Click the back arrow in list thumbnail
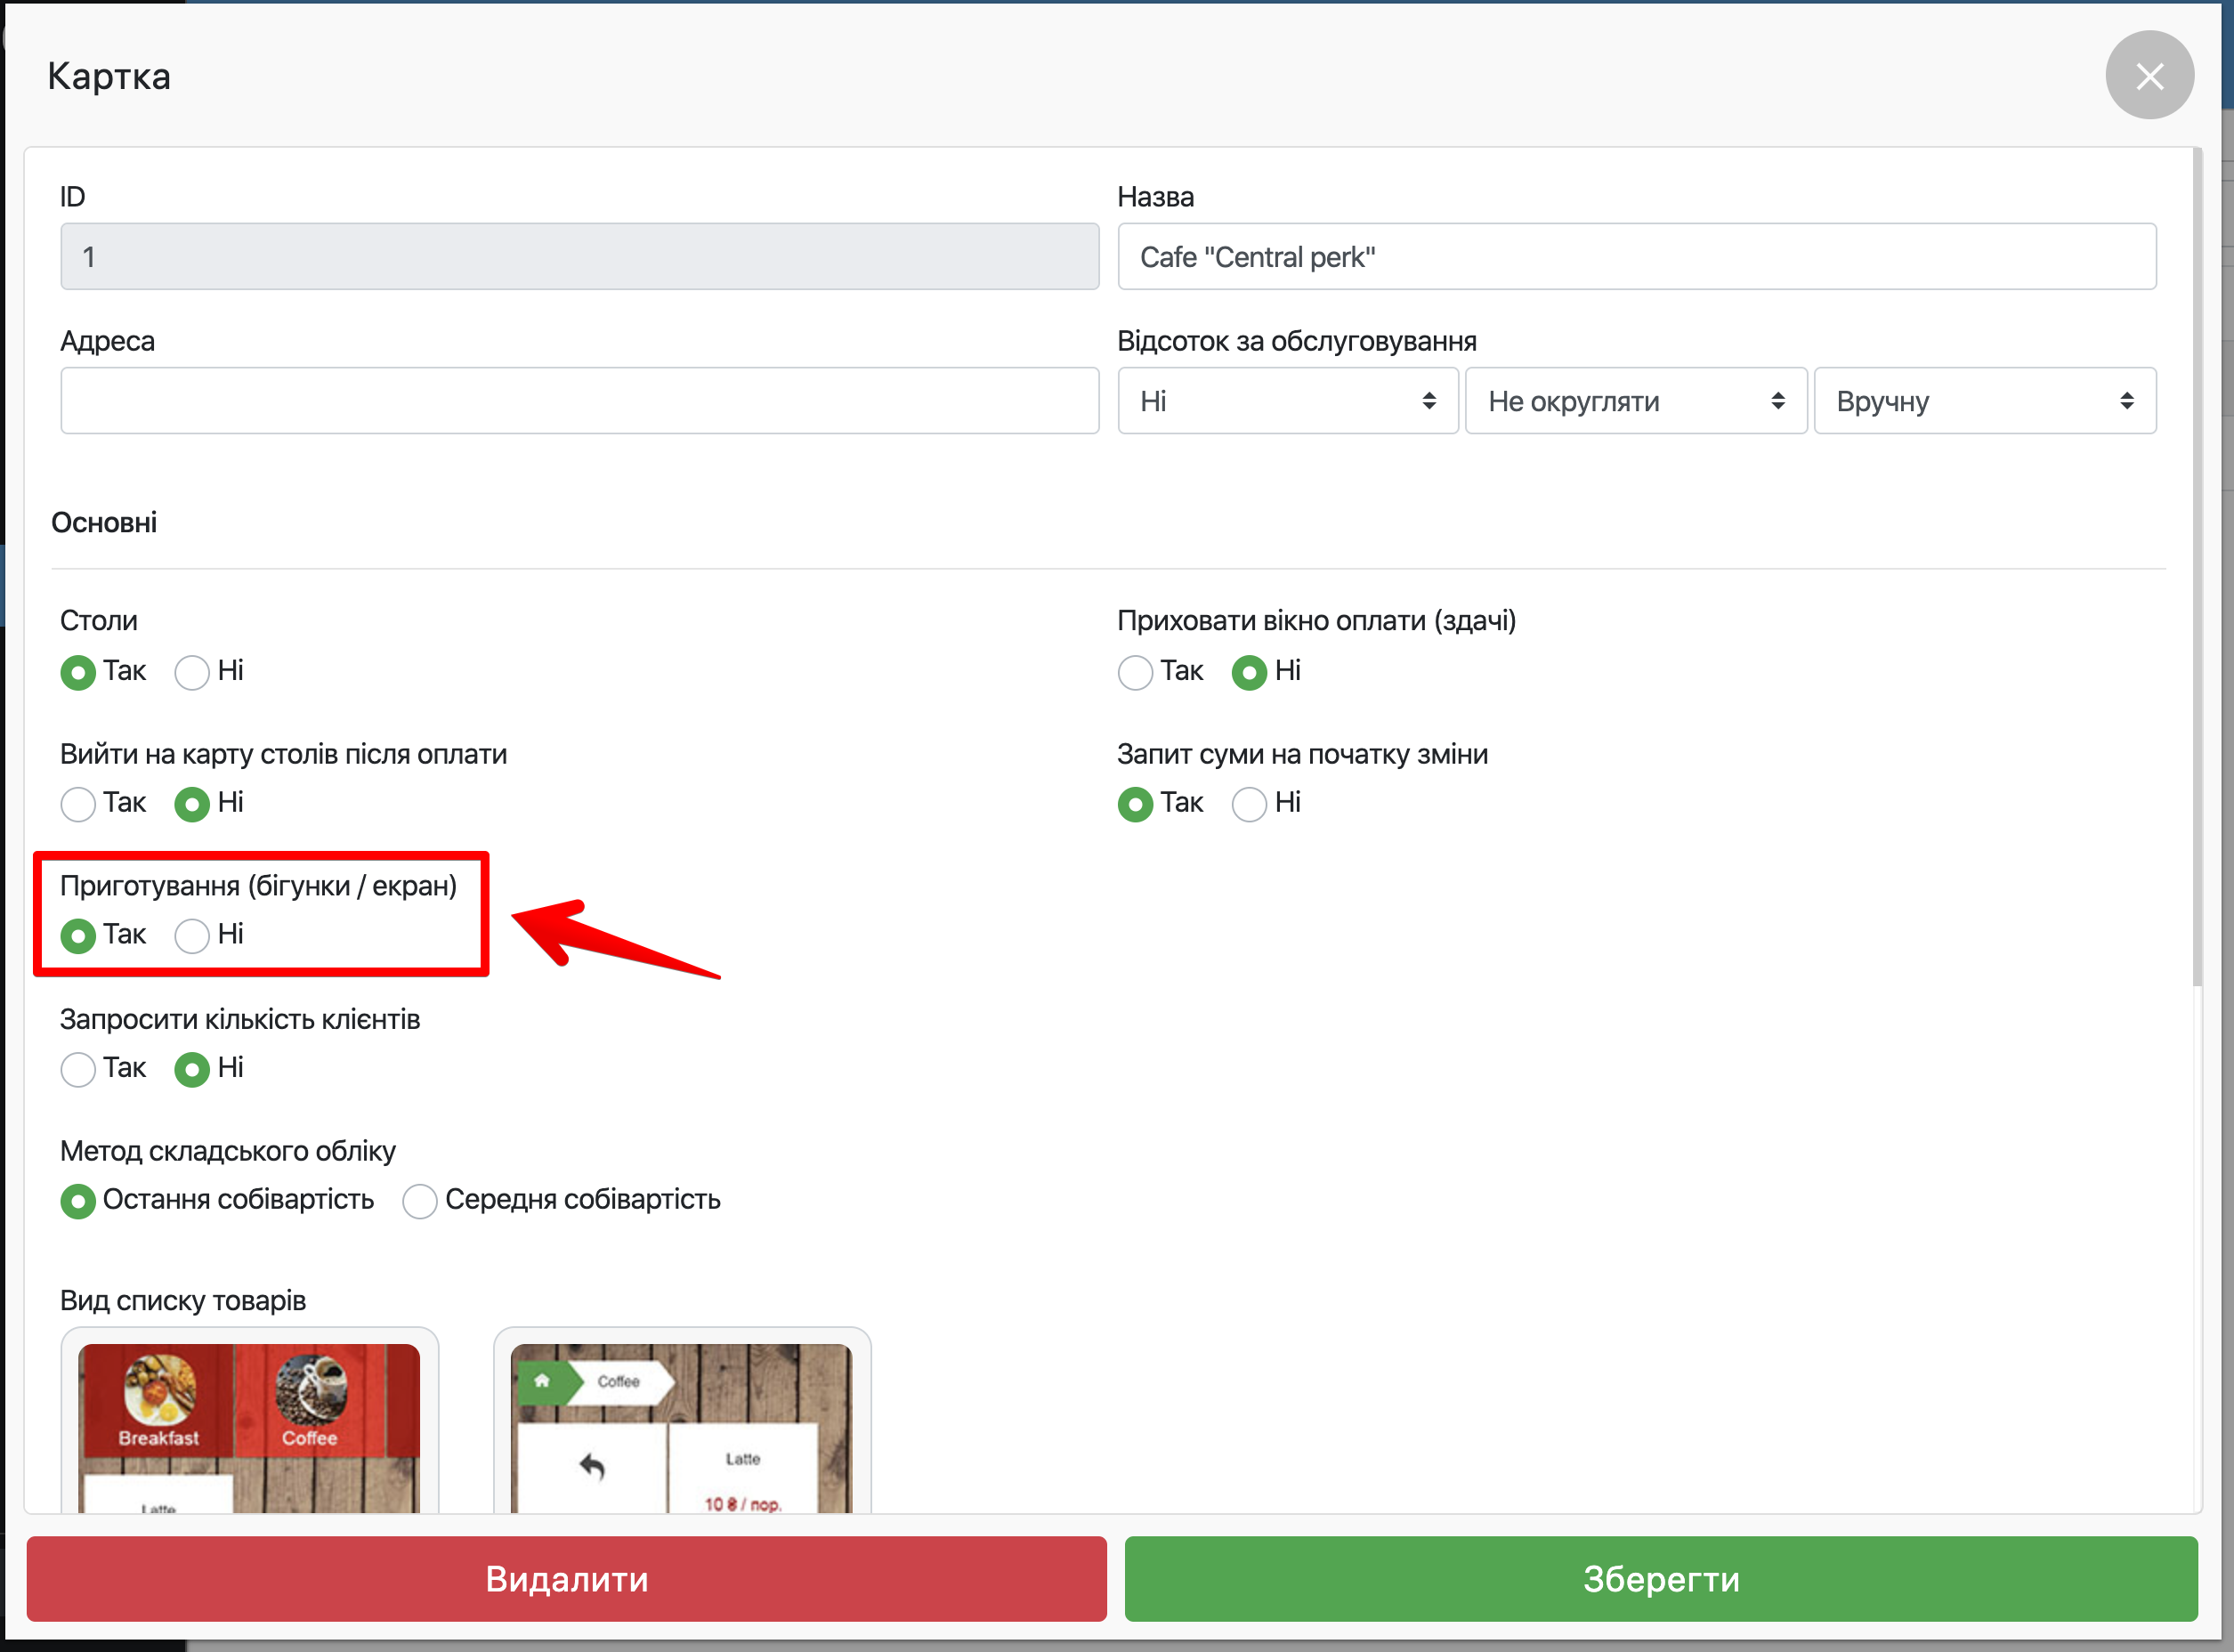The width and height of the screenshot is (2234, 1652). coord(592,1466)
